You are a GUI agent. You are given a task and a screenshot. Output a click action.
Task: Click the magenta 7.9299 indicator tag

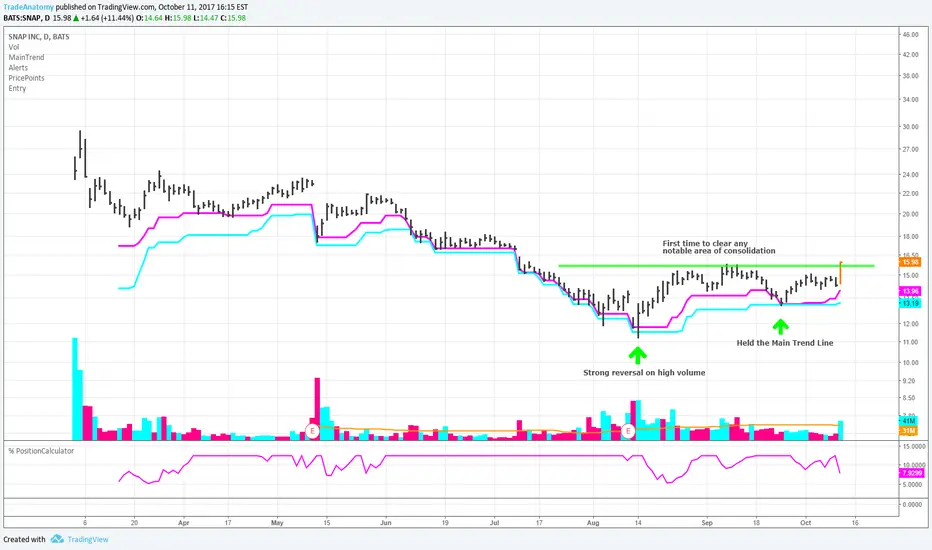click(912, 473)
